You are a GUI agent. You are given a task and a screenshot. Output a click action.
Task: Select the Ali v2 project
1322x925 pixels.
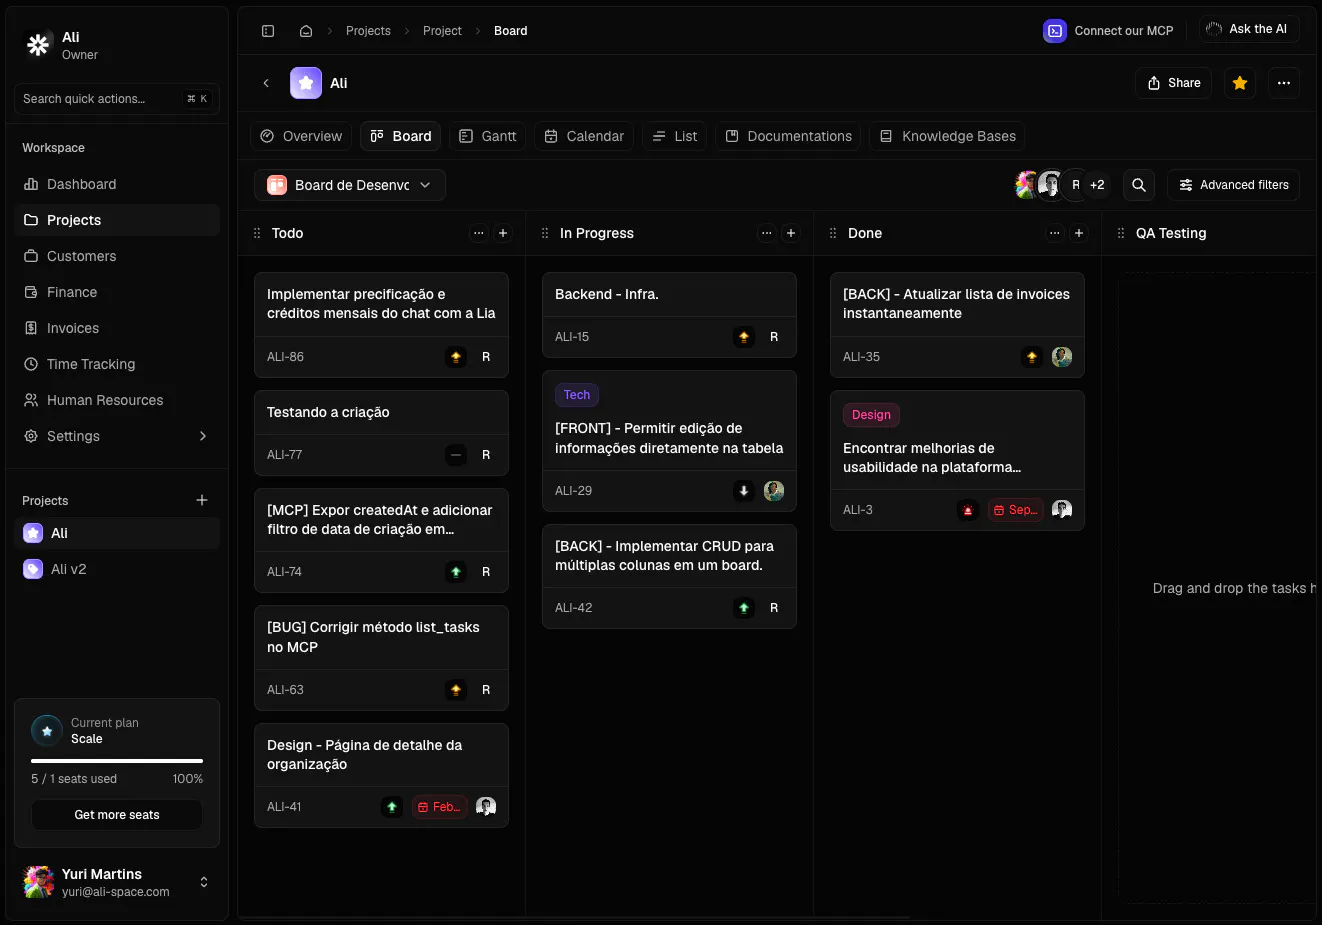tap(117, 569)
